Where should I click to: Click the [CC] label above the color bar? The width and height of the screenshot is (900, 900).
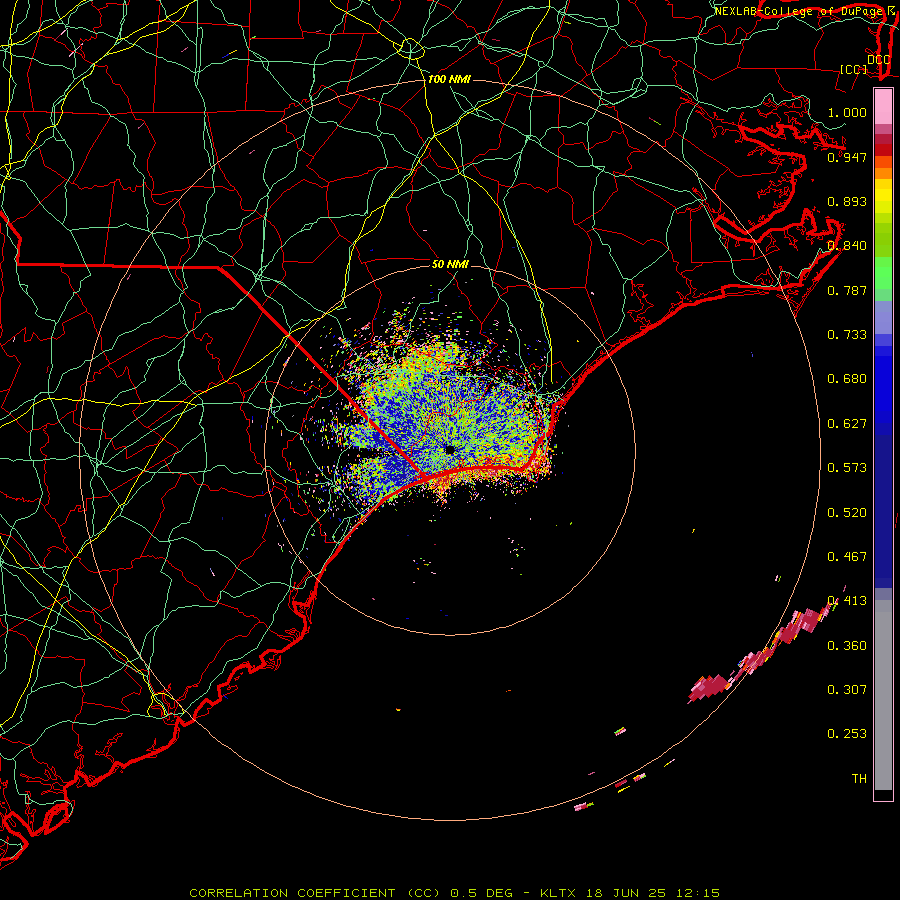854,69
